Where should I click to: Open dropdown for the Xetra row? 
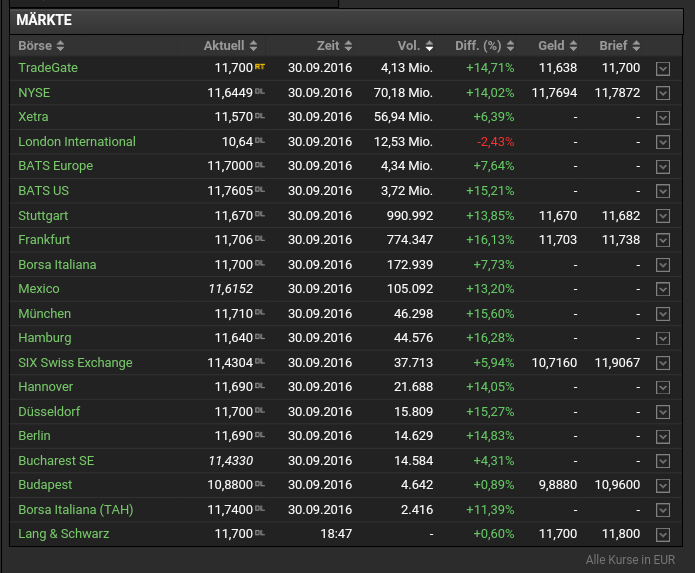pos(663,117)
